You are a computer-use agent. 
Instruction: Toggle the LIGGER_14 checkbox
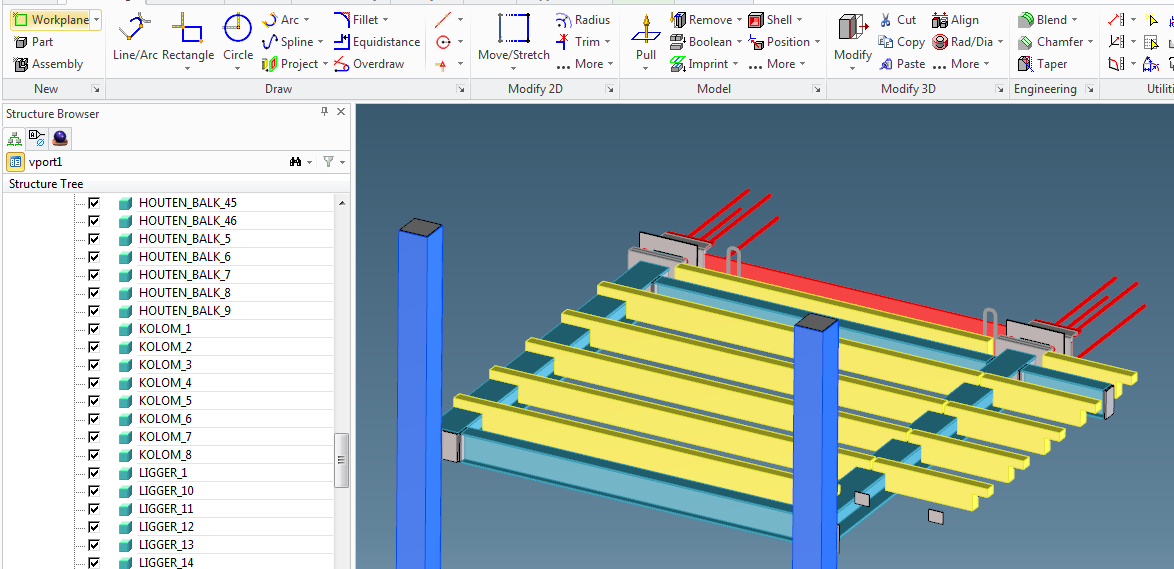click(94, 562)
